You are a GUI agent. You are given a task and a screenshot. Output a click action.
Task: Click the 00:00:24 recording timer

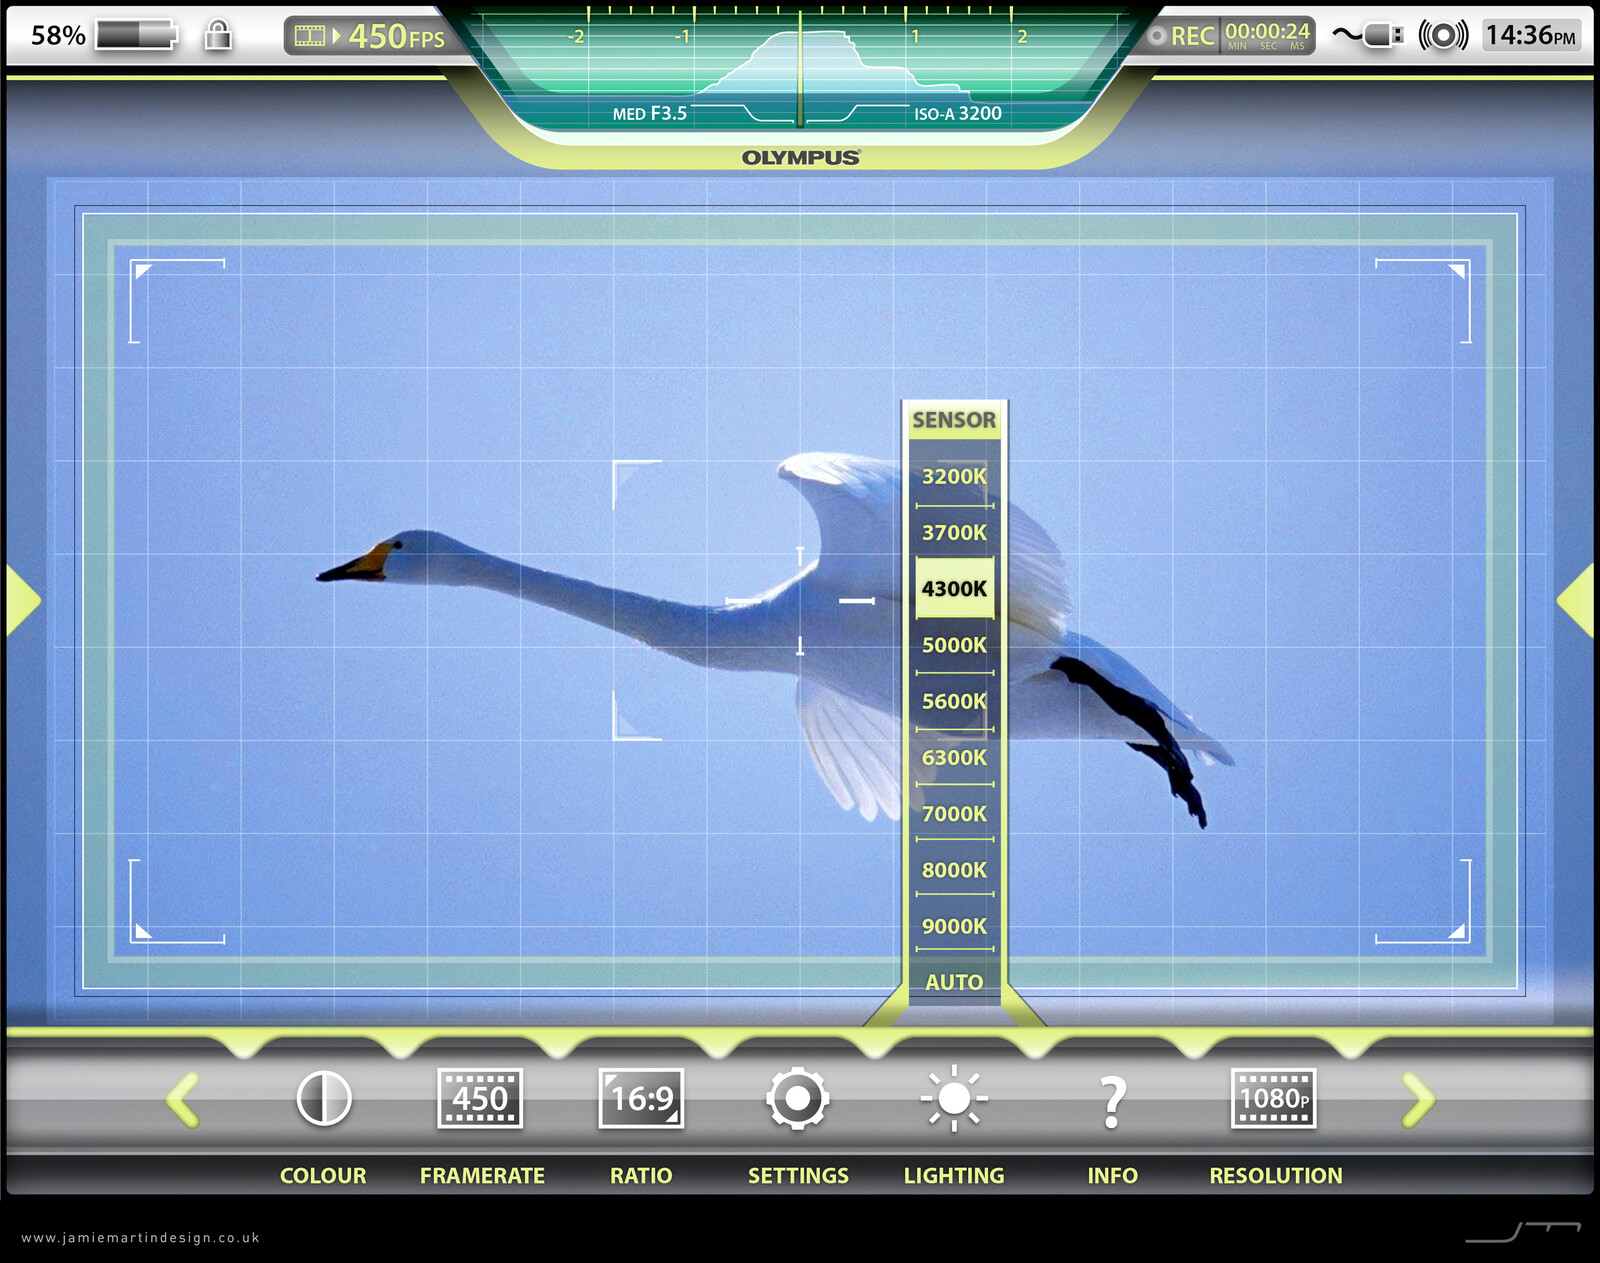(x=1267, y=35)
